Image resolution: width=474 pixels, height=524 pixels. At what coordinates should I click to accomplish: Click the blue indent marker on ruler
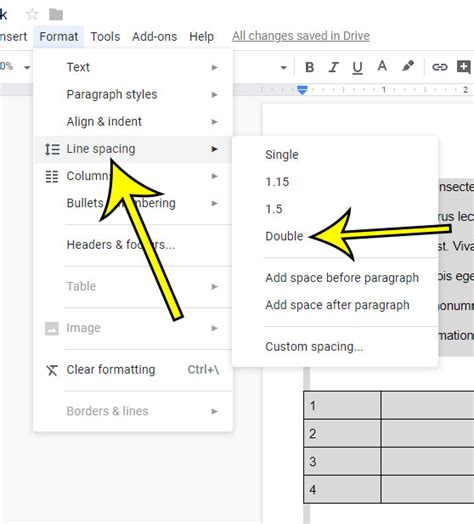click(x=302, y=90)
